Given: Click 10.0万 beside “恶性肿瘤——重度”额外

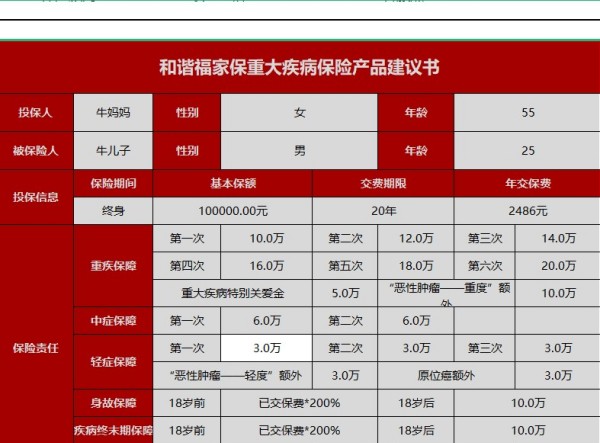Looking at the screenshot, I should (x=558, y=293).
